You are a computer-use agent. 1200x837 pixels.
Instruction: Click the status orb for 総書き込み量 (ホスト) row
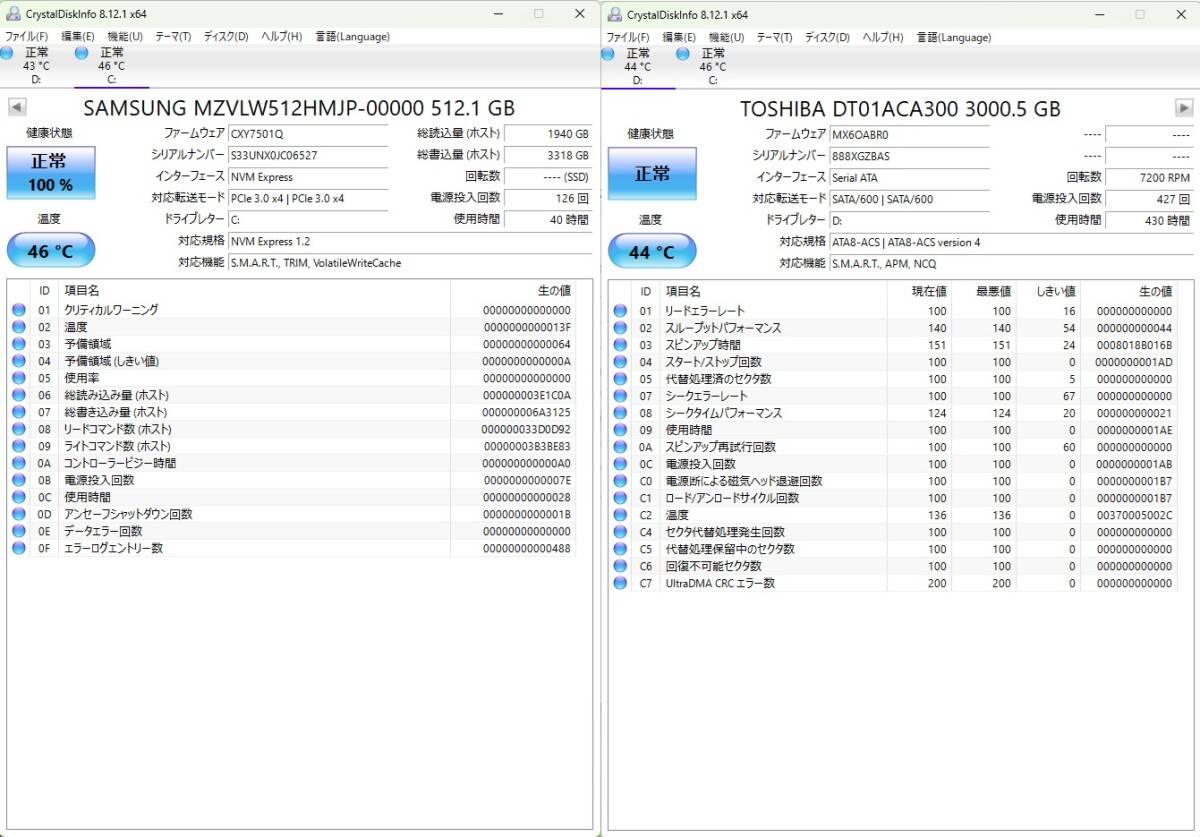18,412
